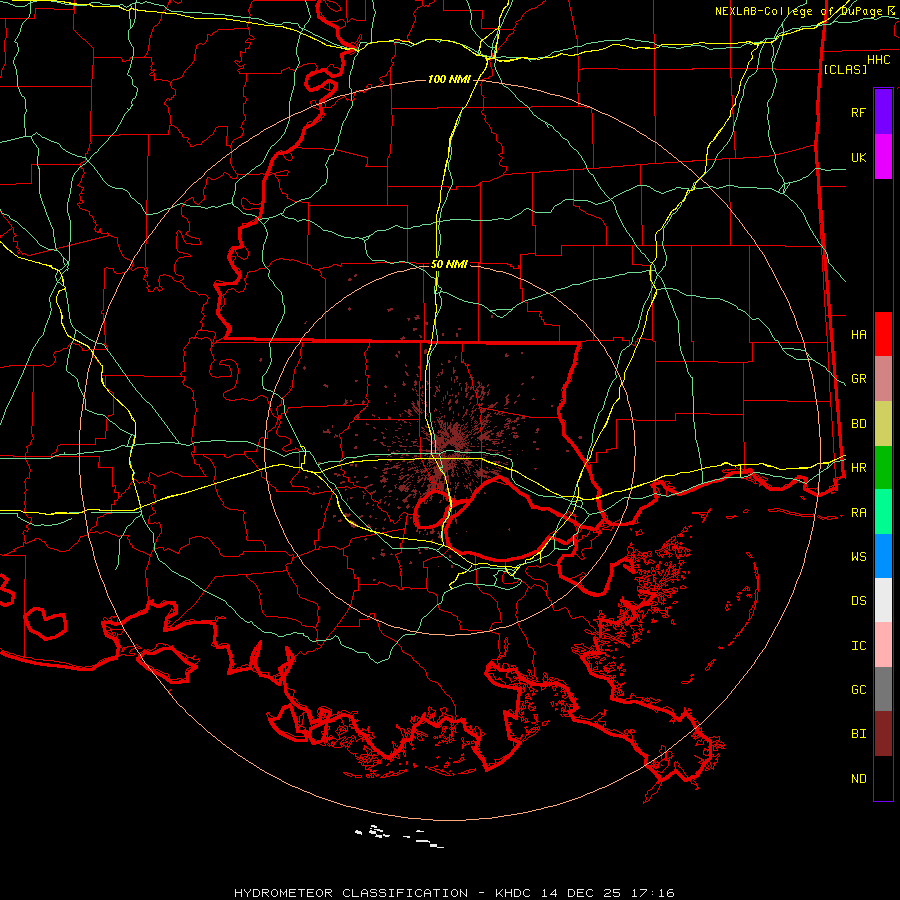The height and width of the screenshot is (900, 900).
Task: Click the RA legend label
Action: [x=858, y=513]
